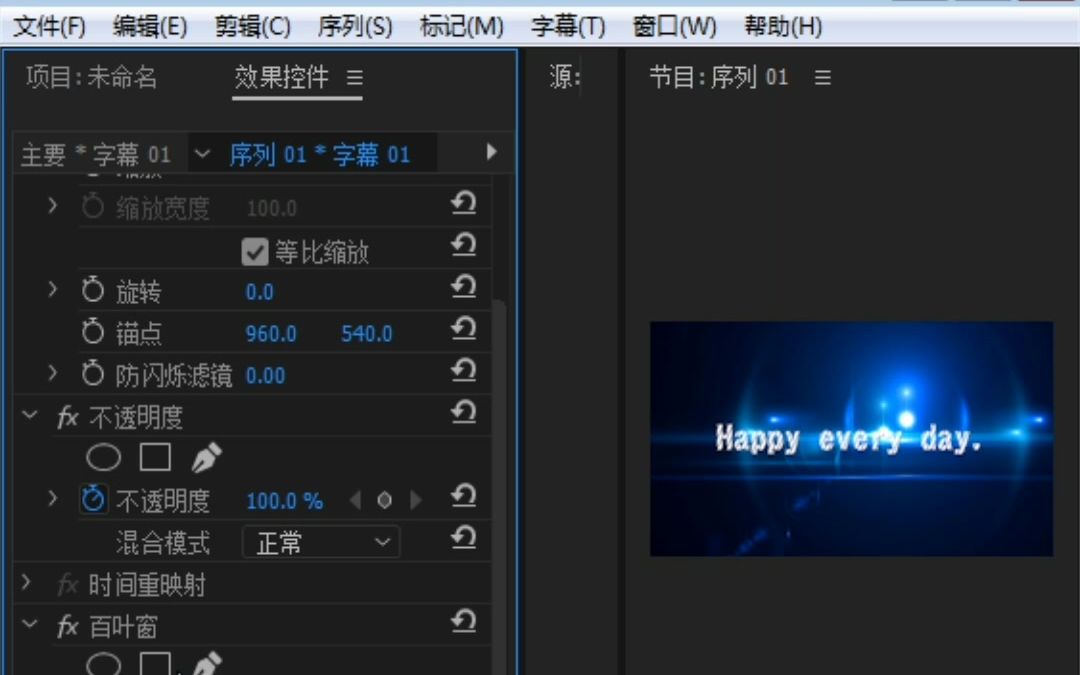Select the ellipse mask tool under 不透明度

point(104,456)
